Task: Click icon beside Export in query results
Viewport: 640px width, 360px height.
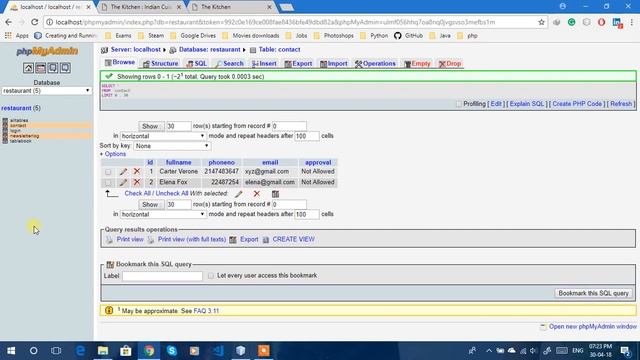Action: [x=233, y=240]
